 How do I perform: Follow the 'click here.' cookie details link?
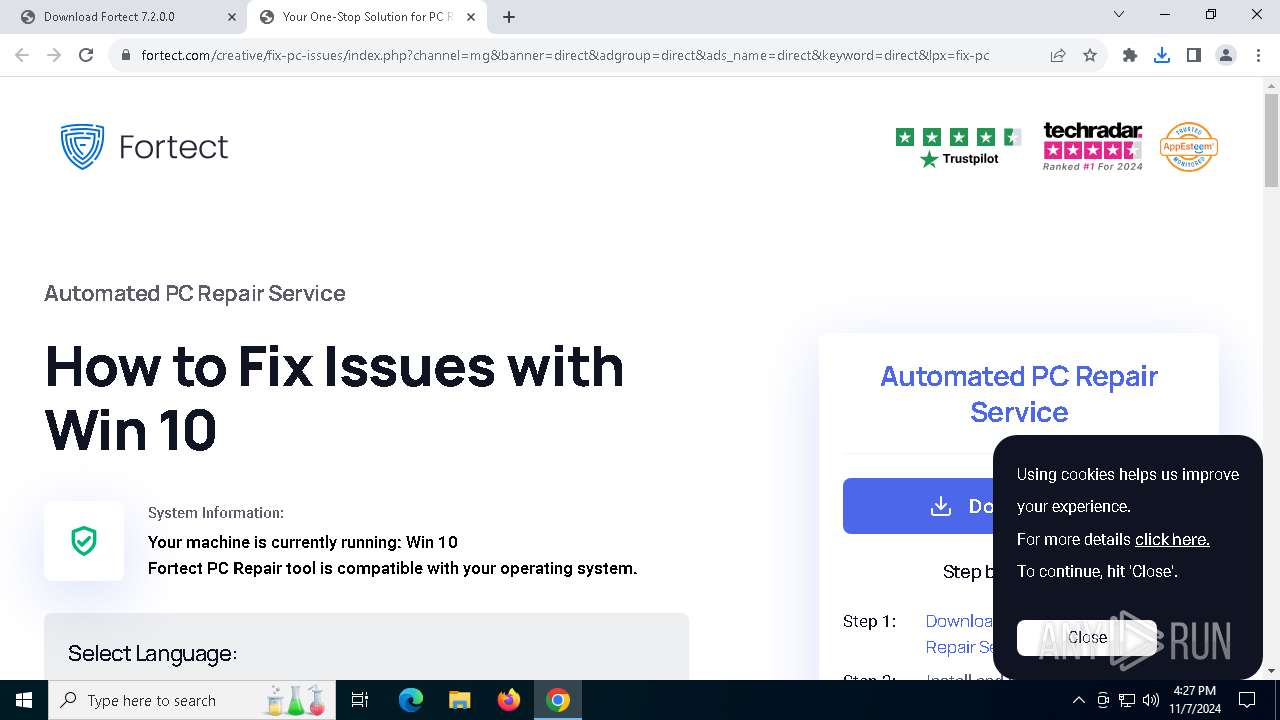pyautogui.click(x=1172, y=539)
